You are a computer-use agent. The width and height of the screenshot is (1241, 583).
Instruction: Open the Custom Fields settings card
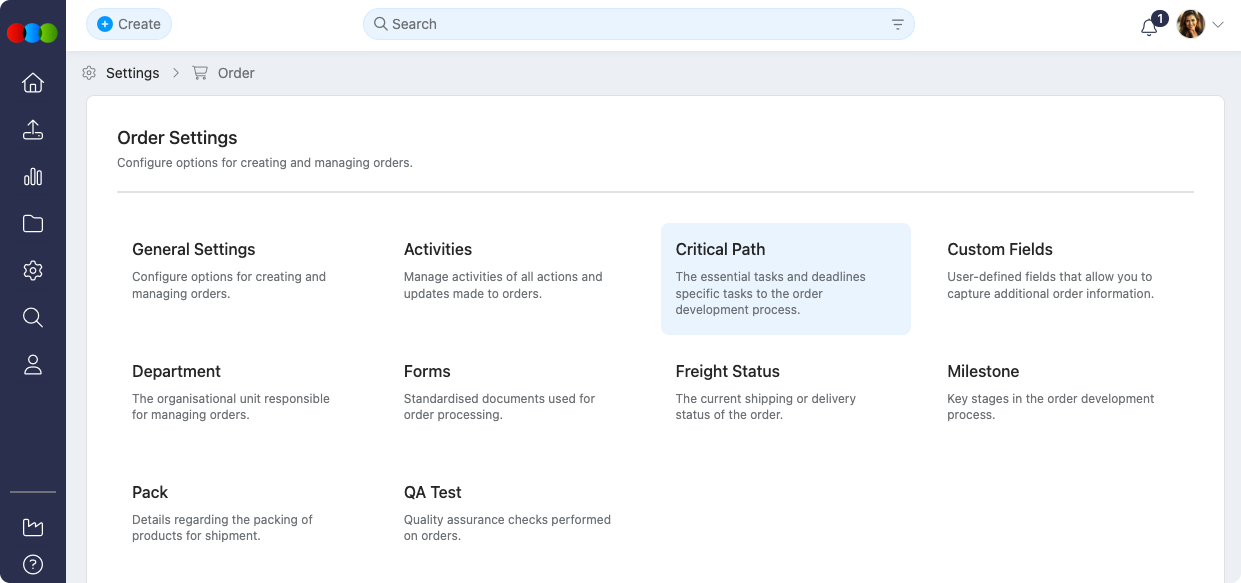point(1057,270)
